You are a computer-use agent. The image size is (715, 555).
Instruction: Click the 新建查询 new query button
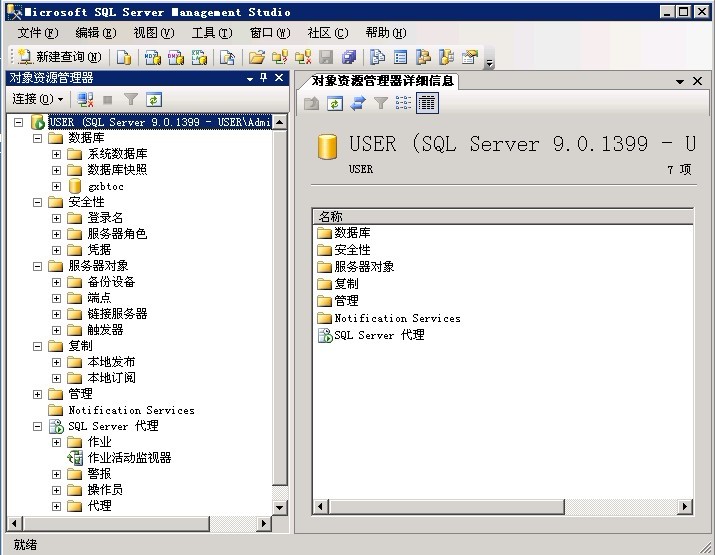click(59, 57)
